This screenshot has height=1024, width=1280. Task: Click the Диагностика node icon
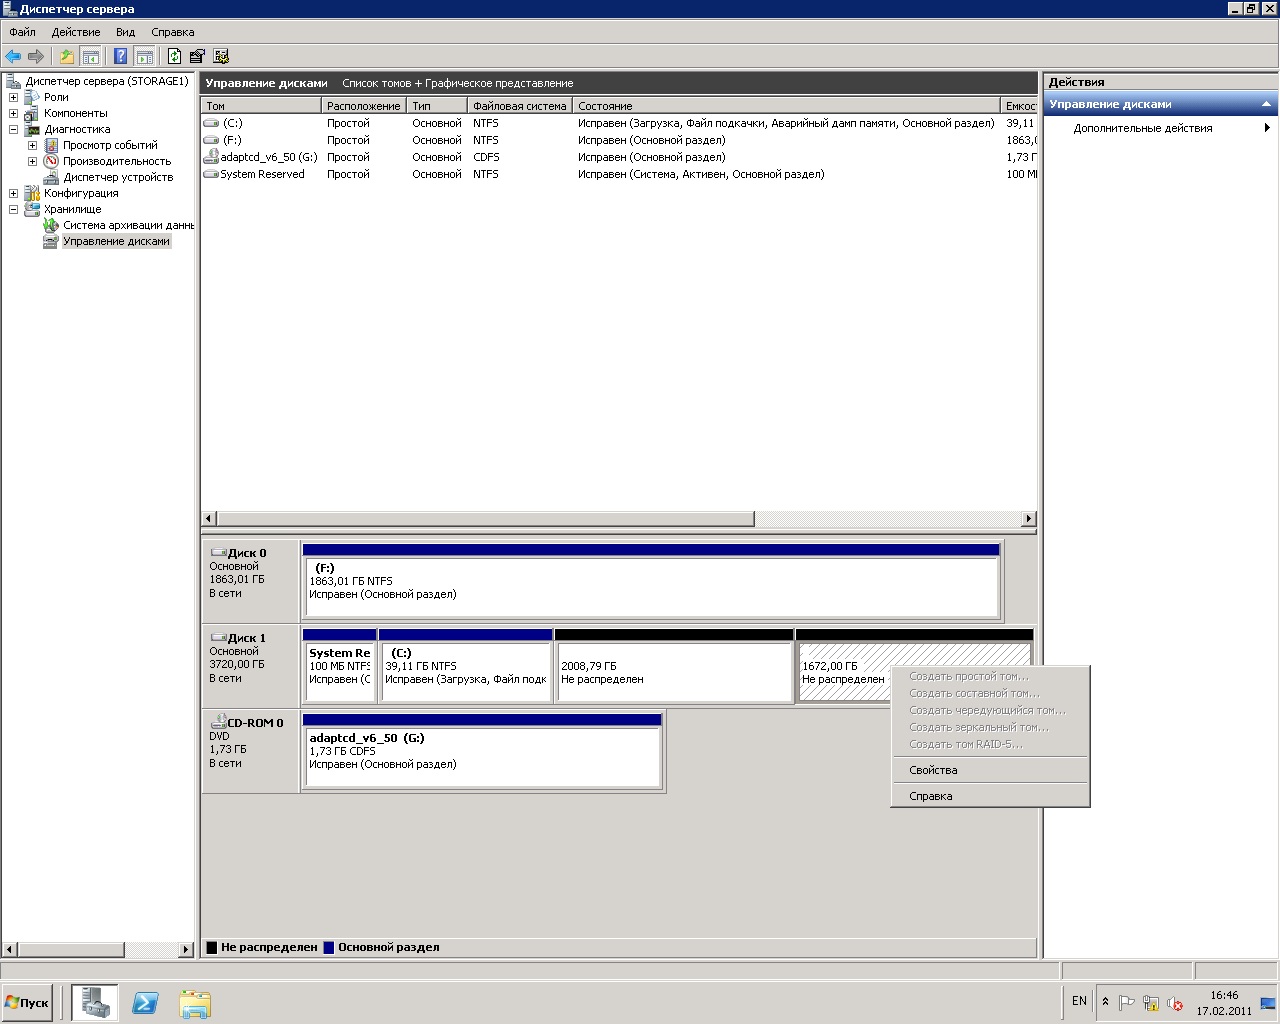tap(32, 129)
